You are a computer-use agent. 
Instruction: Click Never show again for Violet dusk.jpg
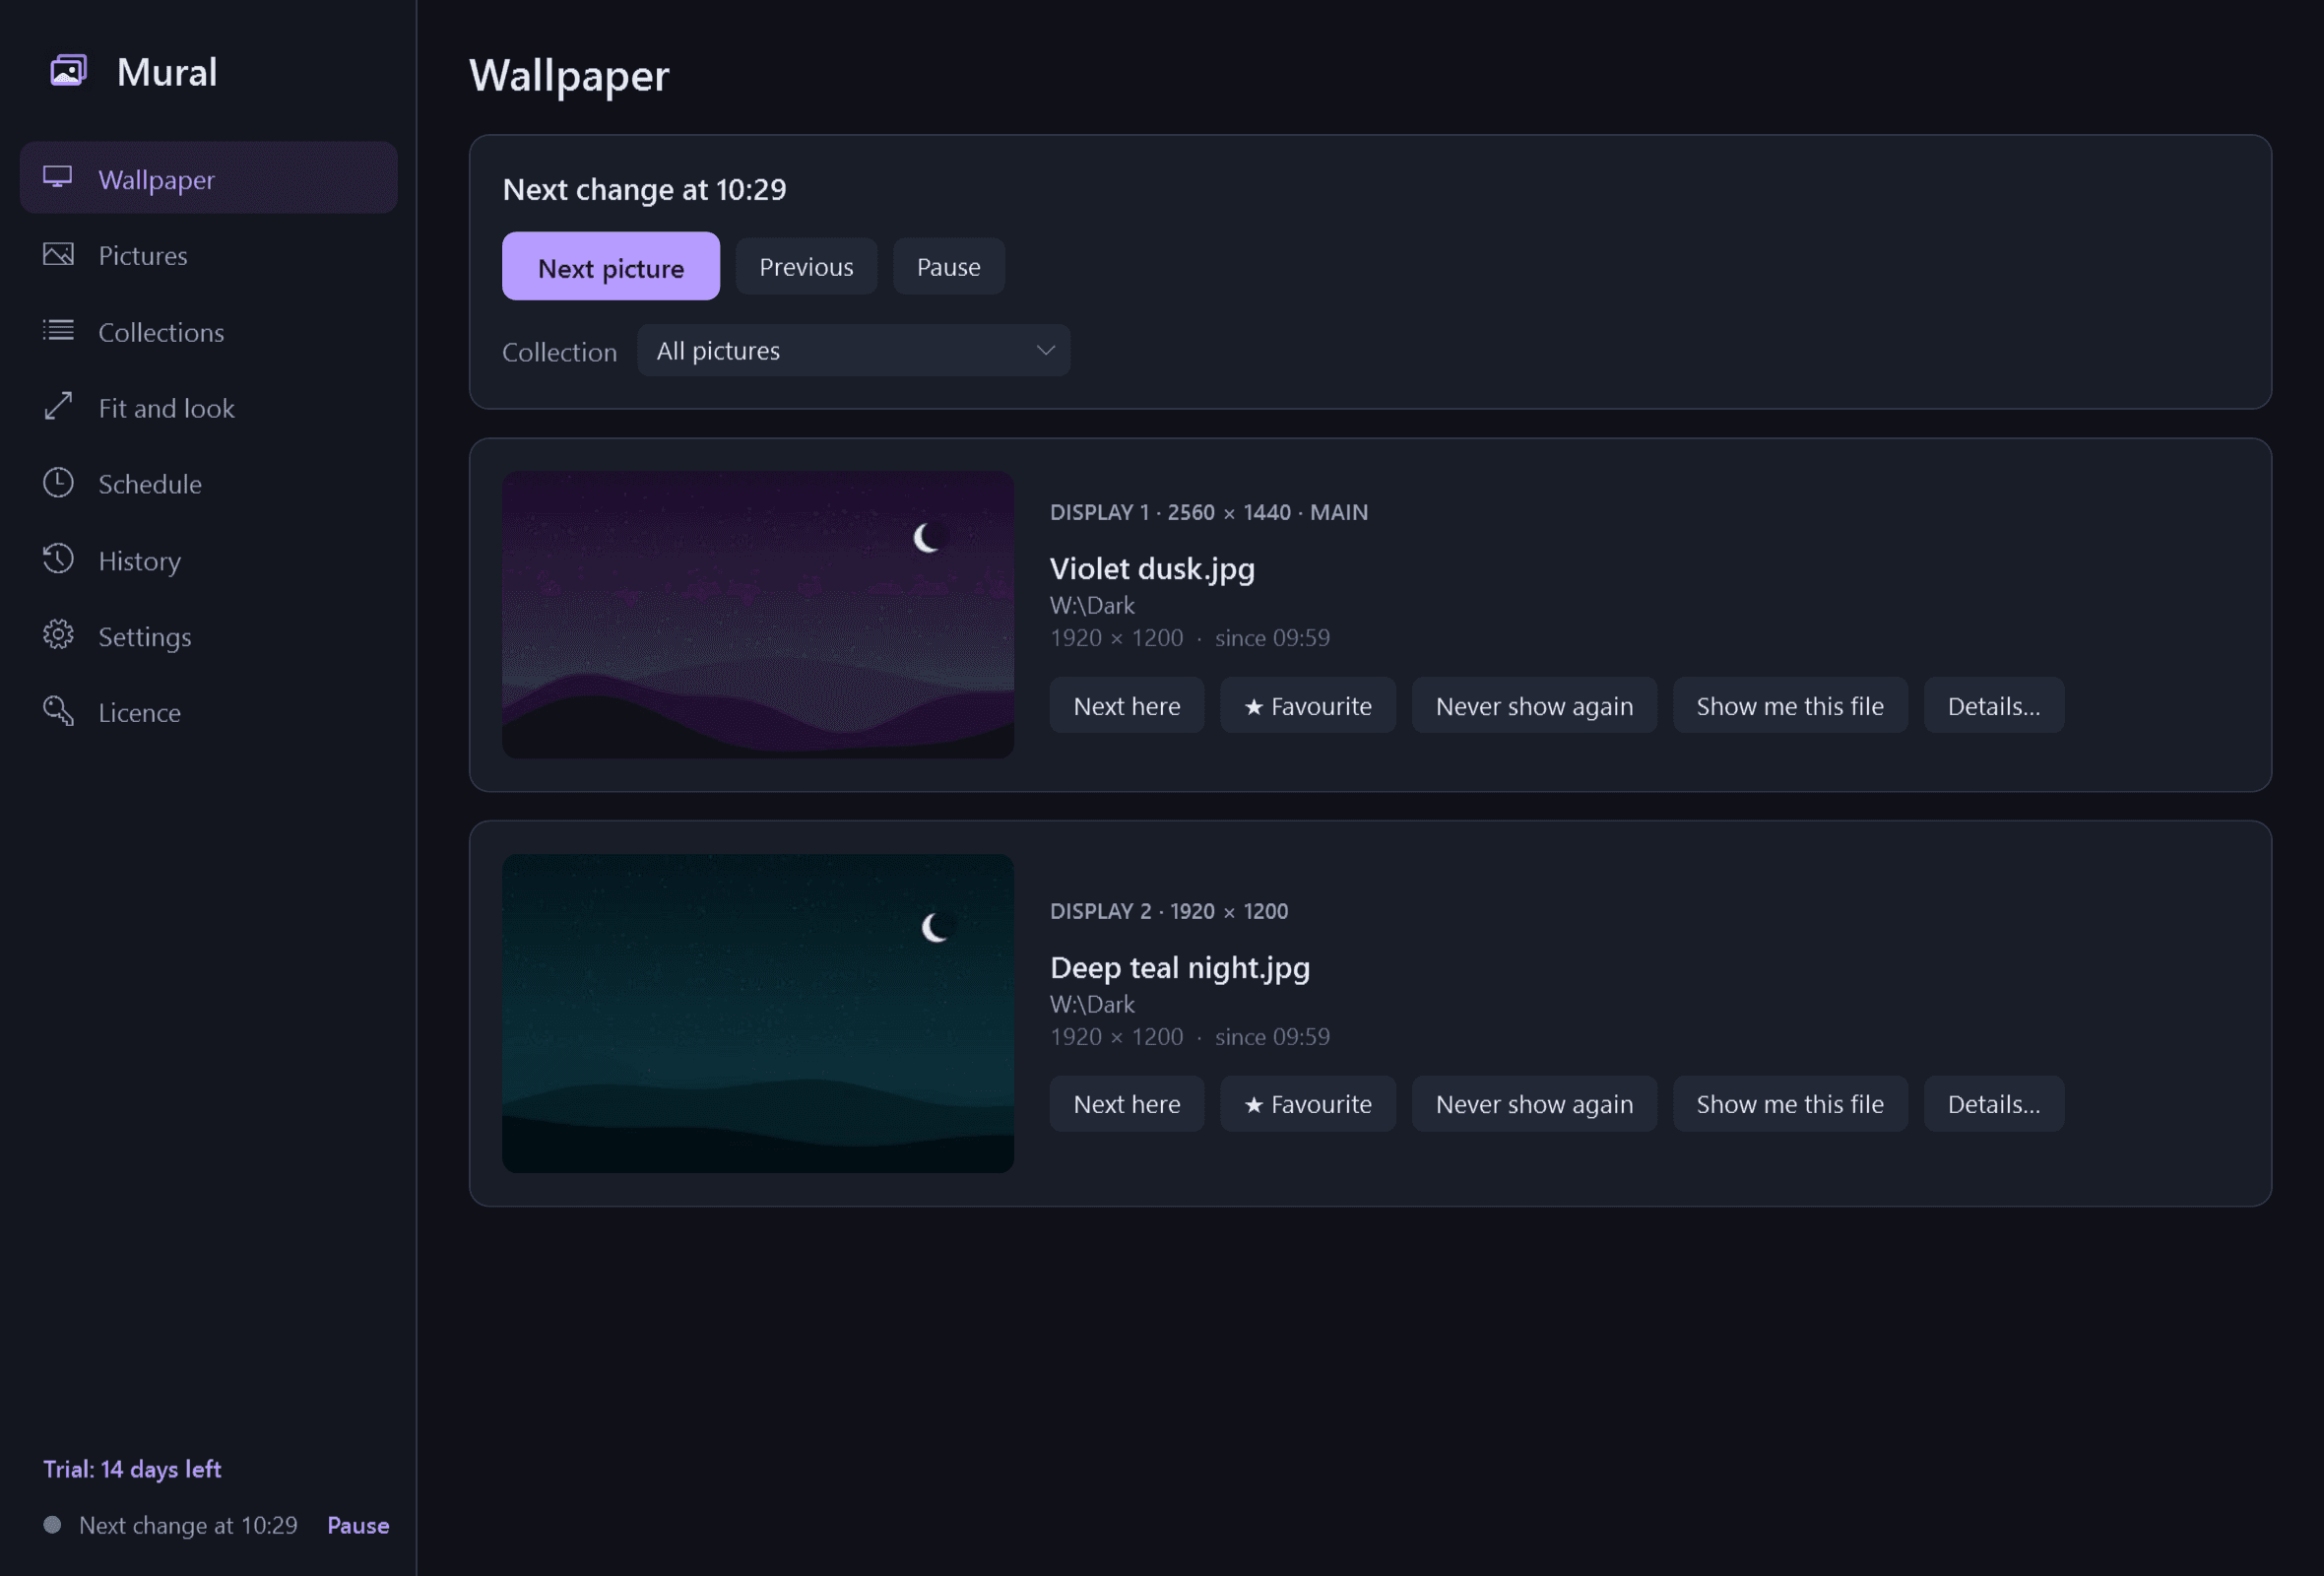tap(1533, 705)
